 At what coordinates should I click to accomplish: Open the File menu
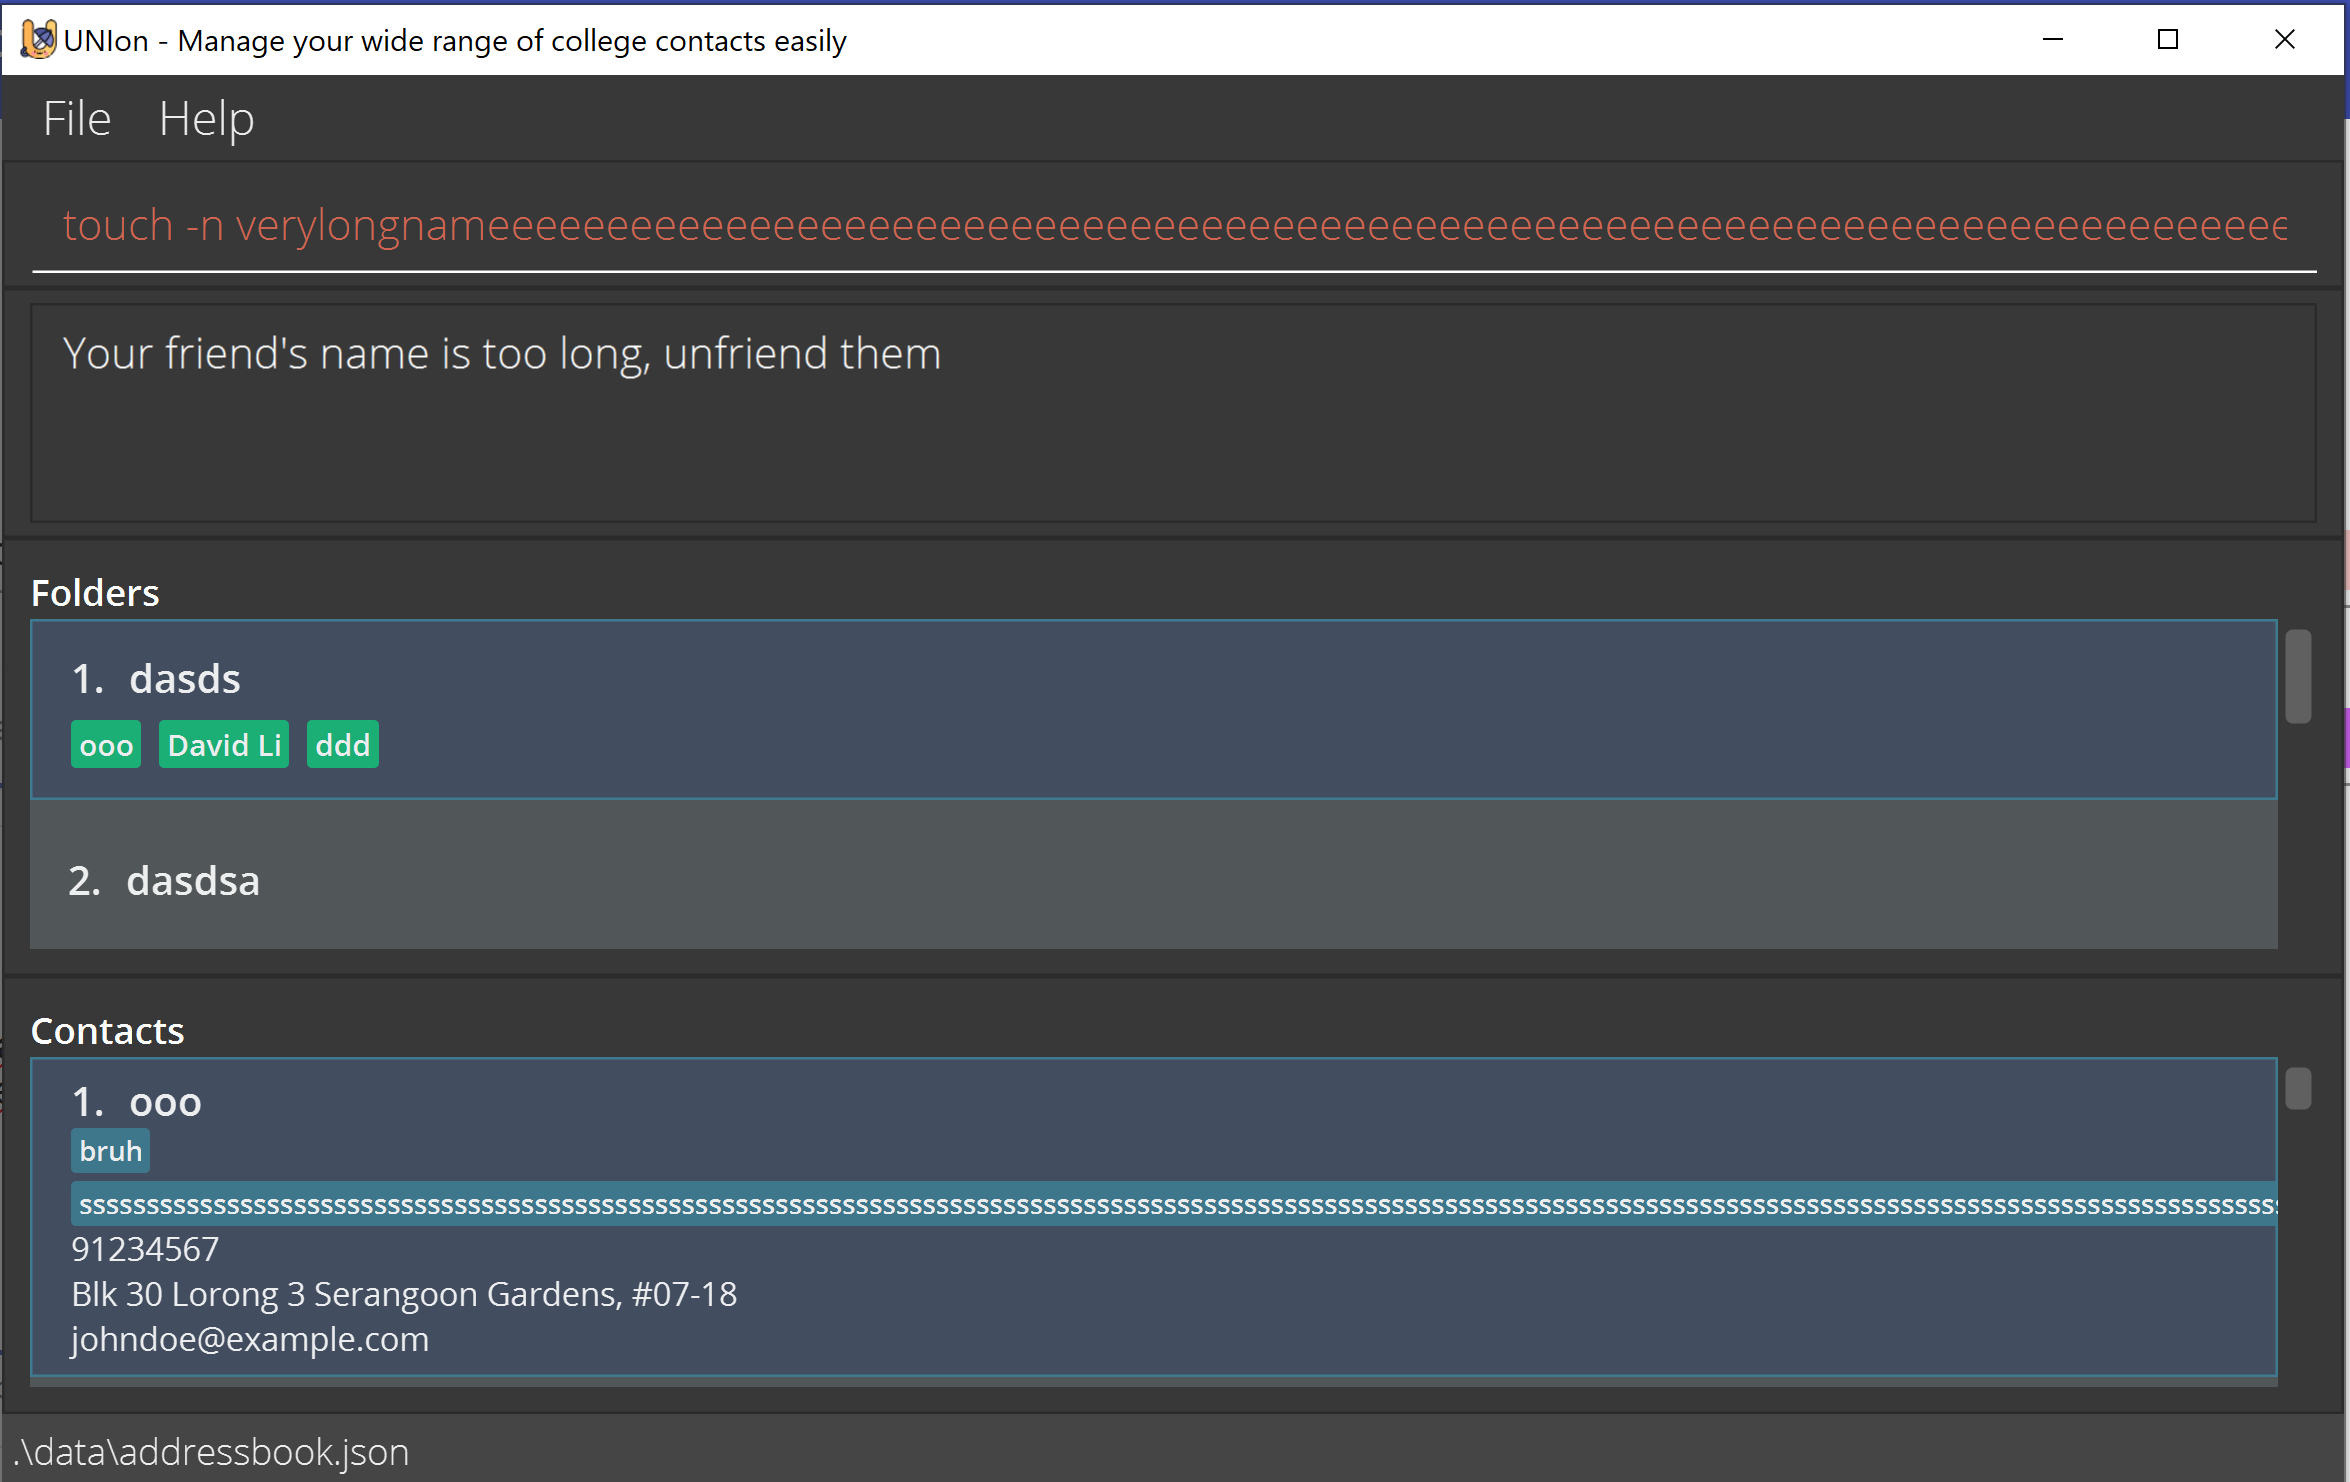(76, 119)
